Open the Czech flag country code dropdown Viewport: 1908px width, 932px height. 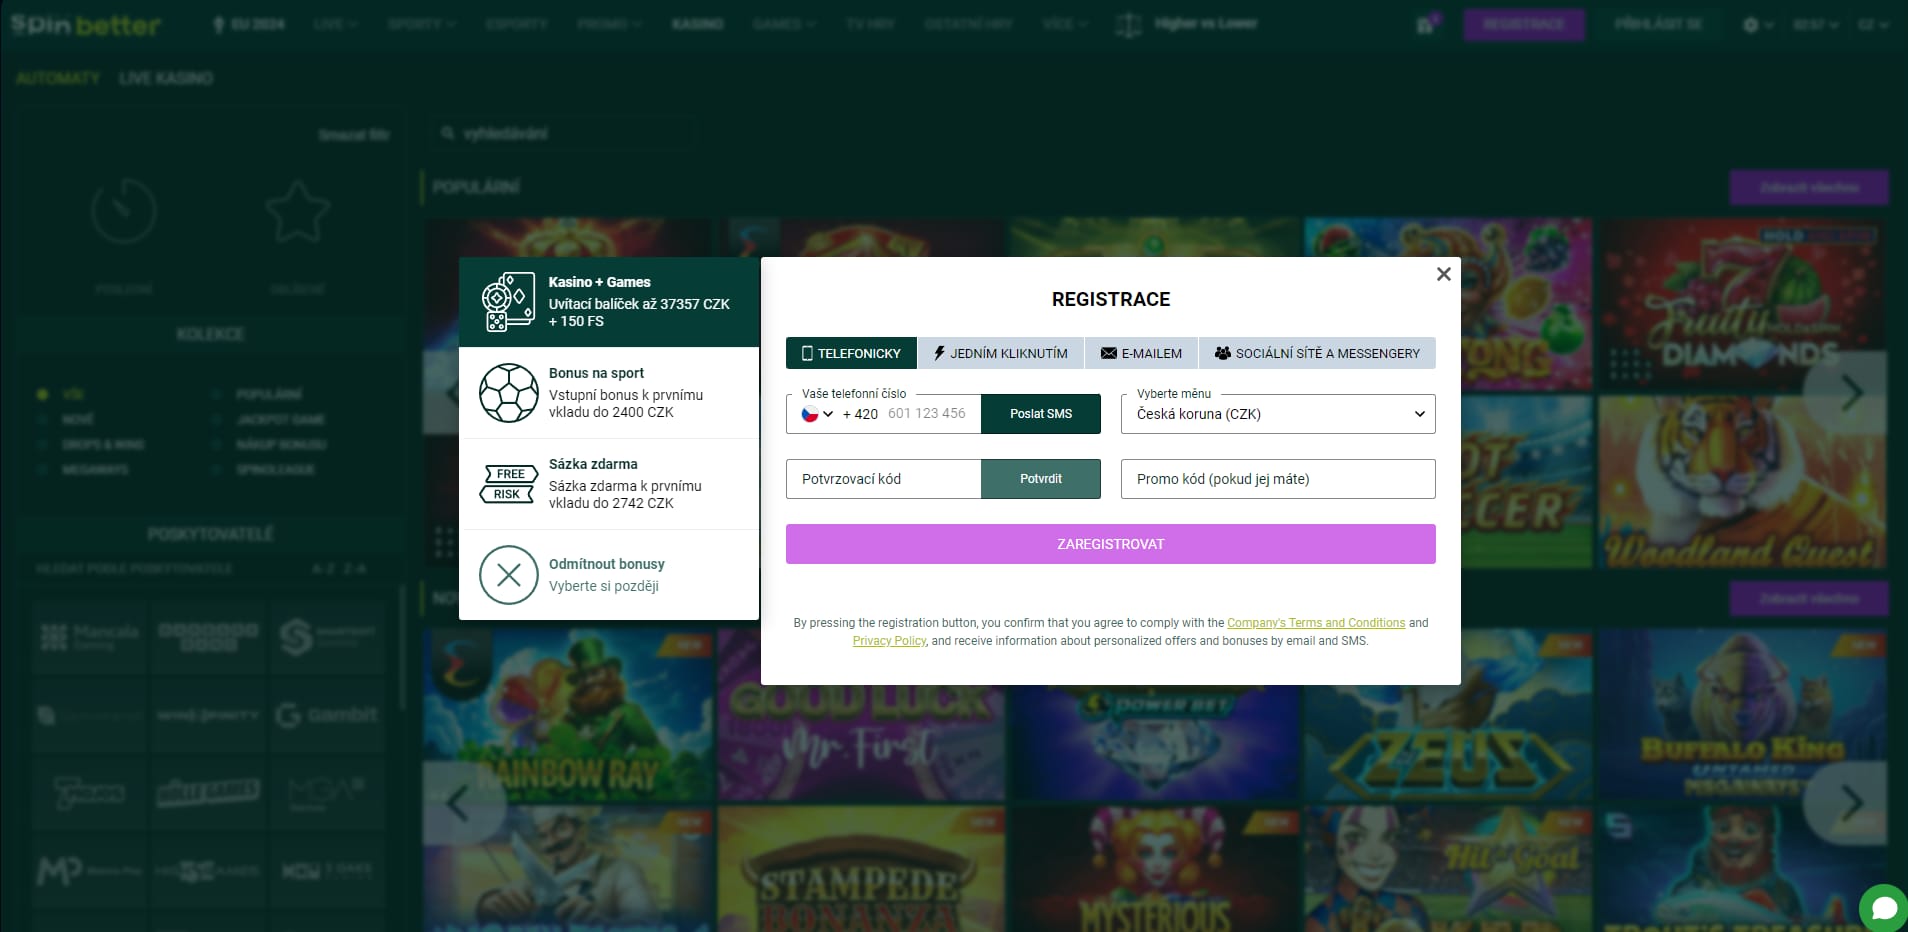(816, 414)
